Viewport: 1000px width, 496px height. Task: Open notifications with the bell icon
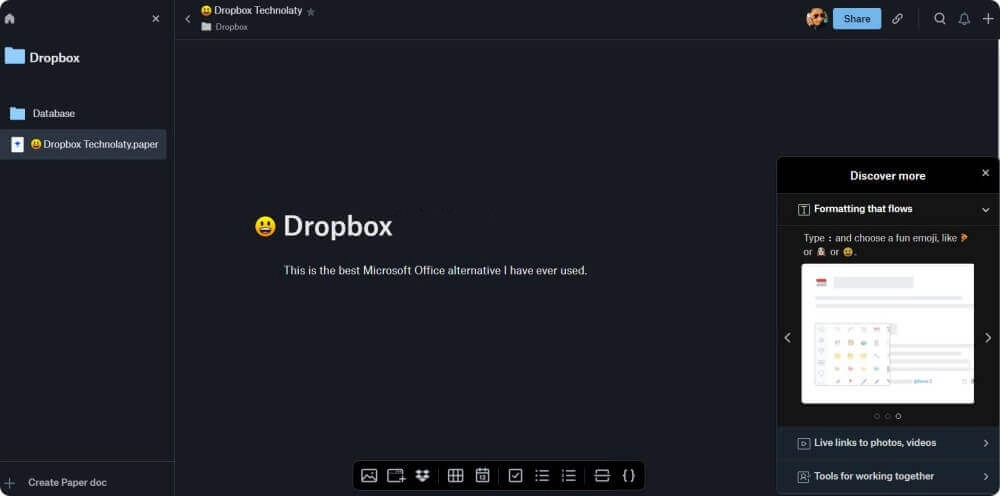coord(964,19)
